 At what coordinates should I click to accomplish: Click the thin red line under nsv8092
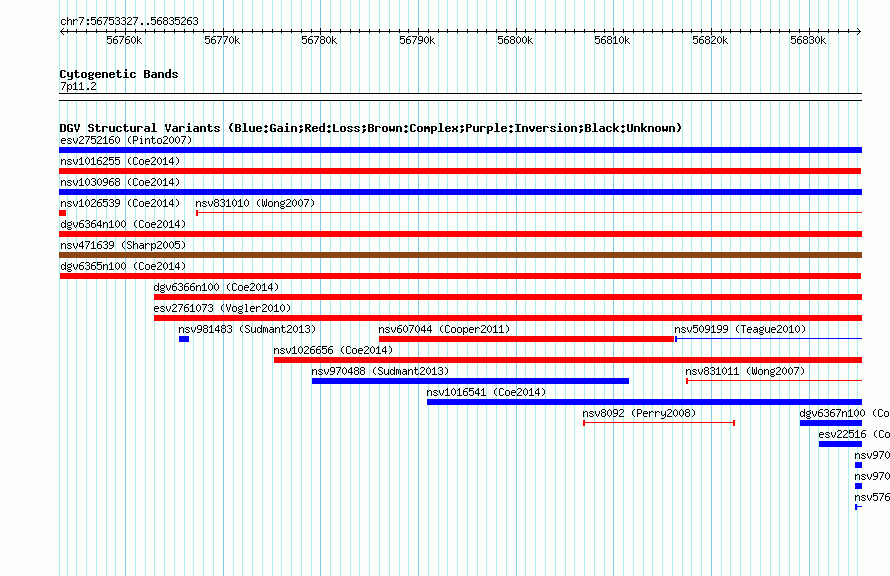pos(659,423)
